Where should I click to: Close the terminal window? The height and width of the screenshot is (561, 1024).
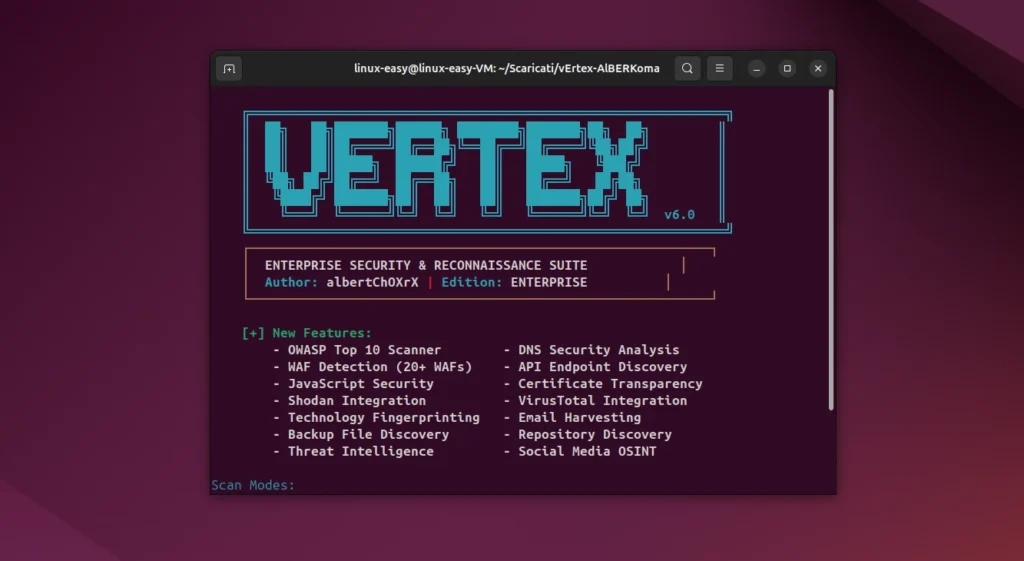[818, 69]
